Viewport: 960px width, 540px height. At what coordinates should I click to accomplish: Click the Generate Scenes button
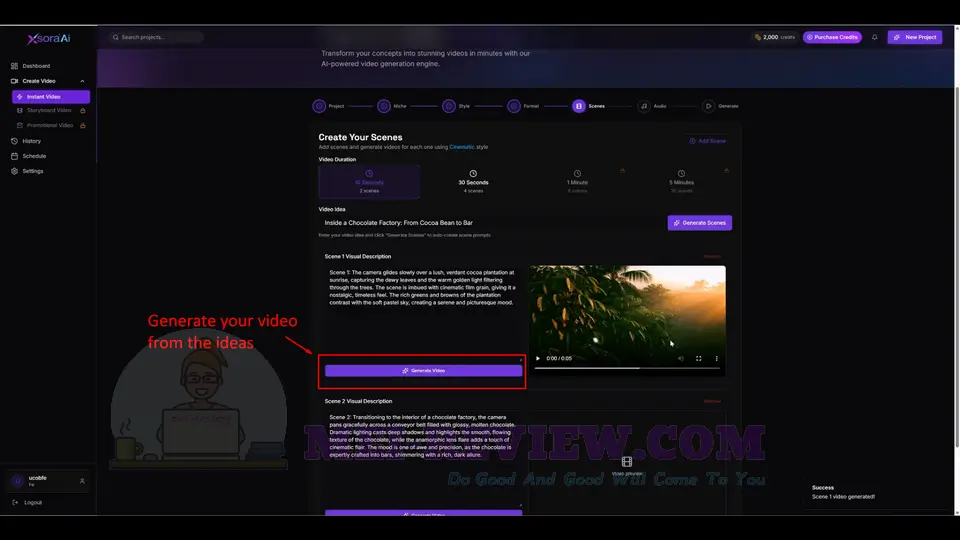700,223
